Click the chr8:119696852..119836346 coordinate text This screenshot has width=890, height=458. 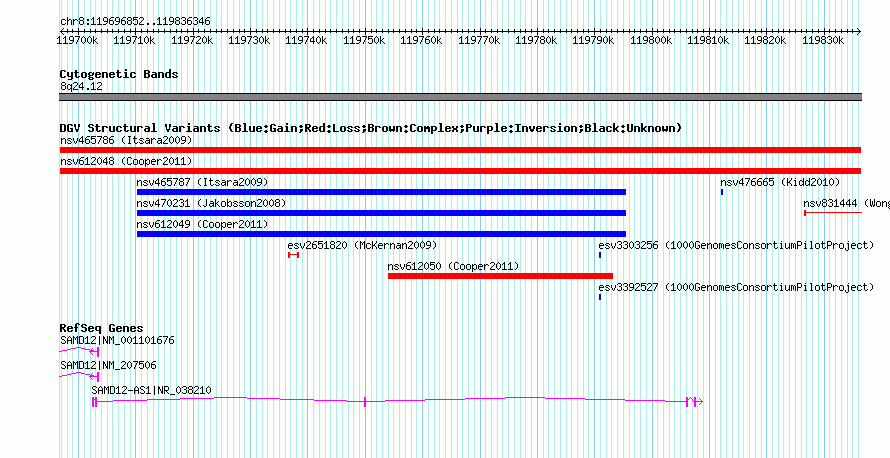[135, 22]
